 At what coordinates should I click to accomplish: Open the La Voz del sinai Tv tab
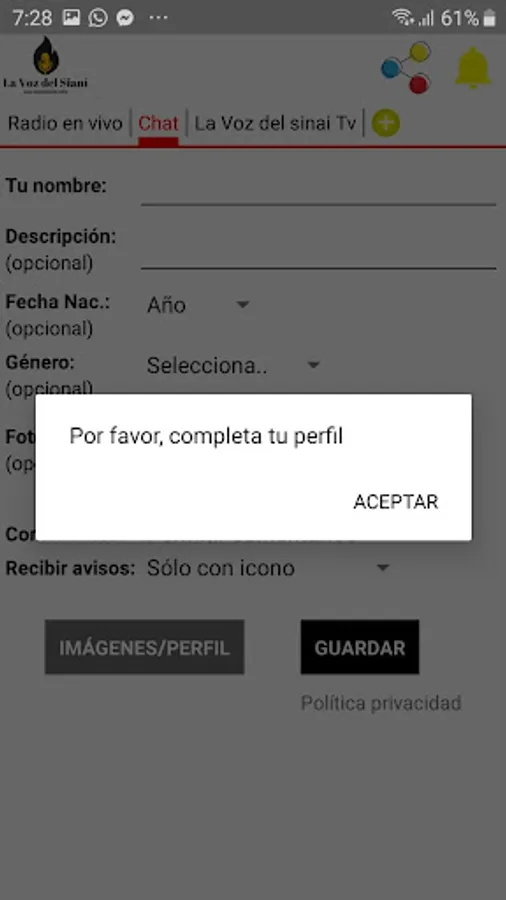[x=275, y=123]
